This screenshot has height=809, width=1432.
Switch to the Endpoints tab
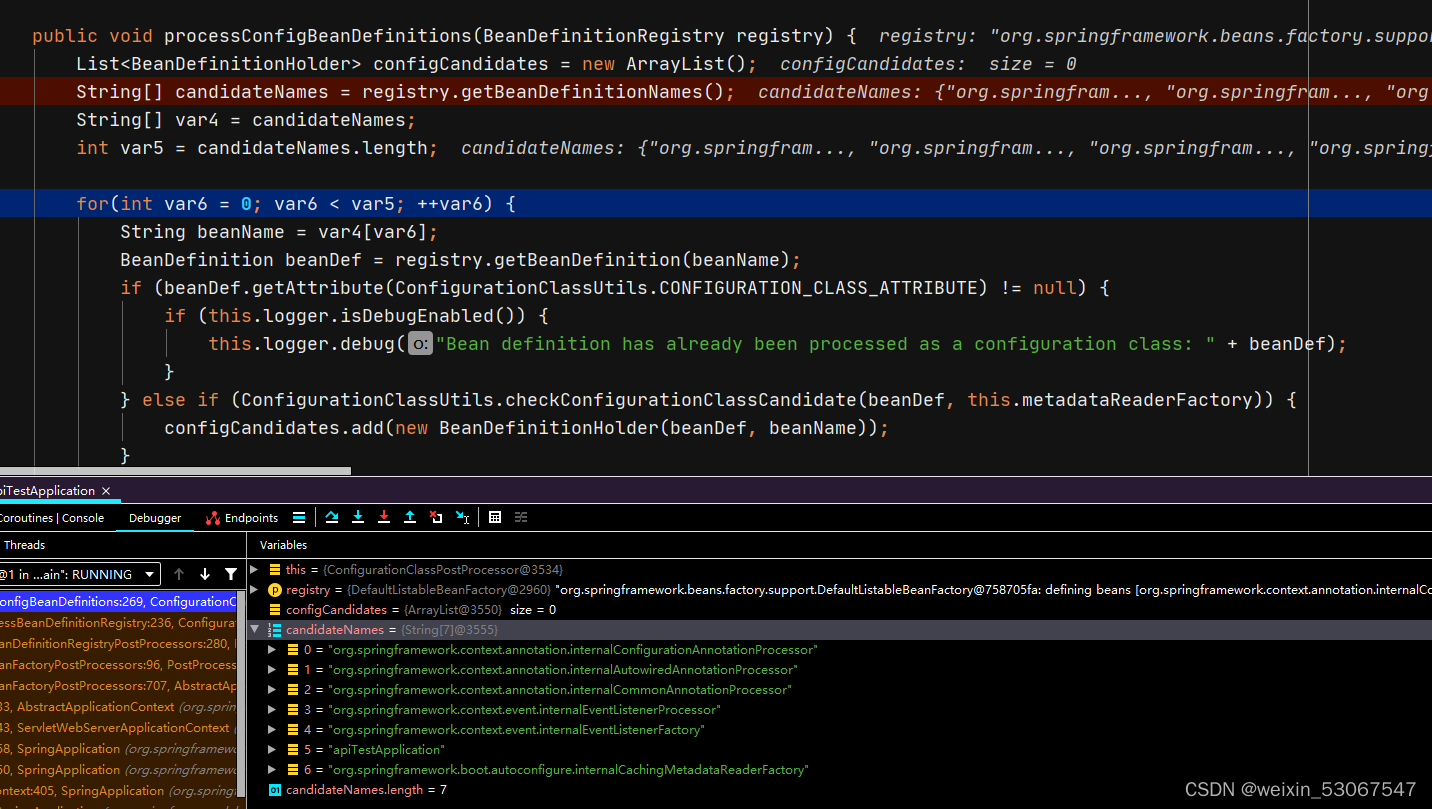242,518
